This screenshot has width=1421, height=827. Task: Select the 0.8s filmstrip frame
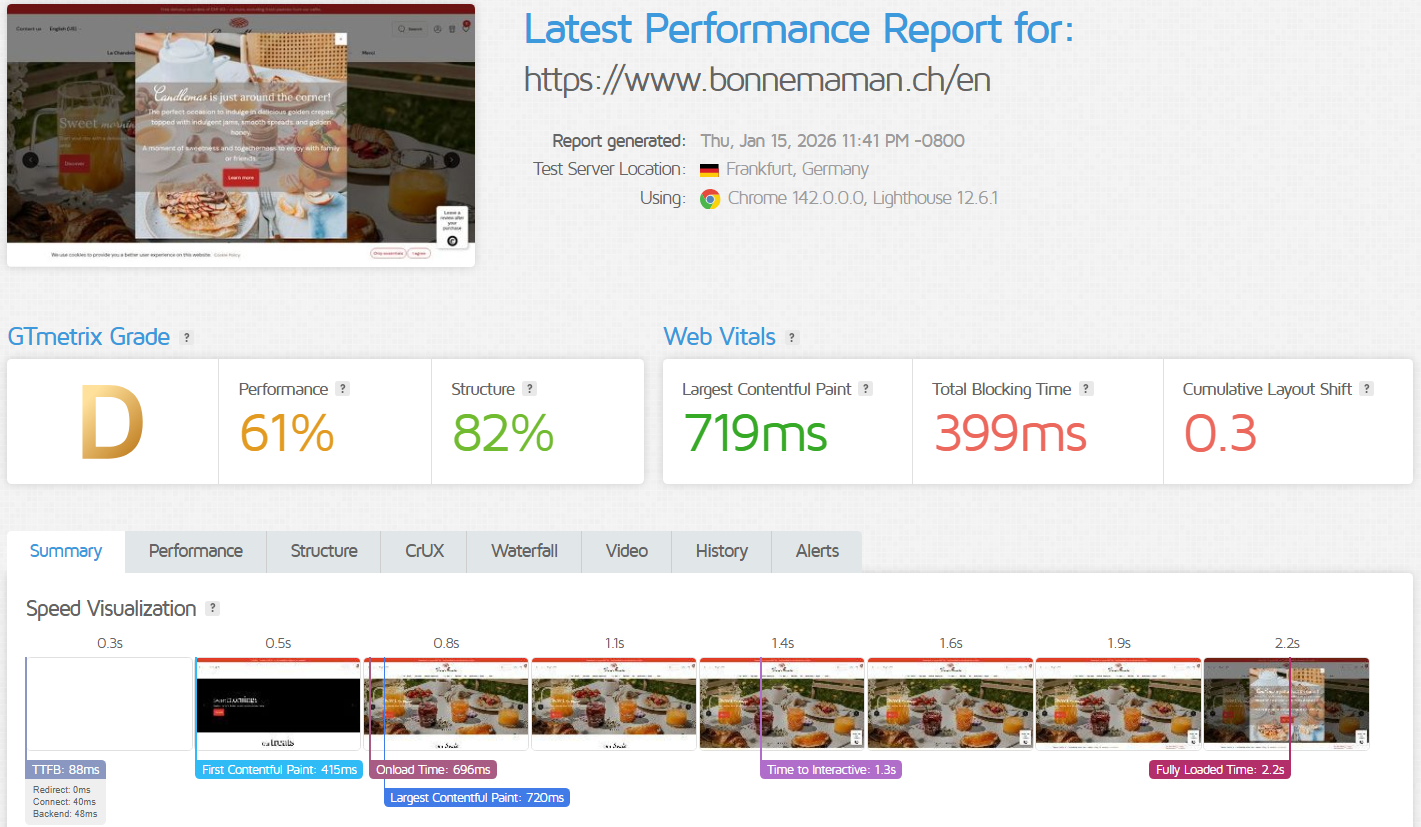point(446,704)
